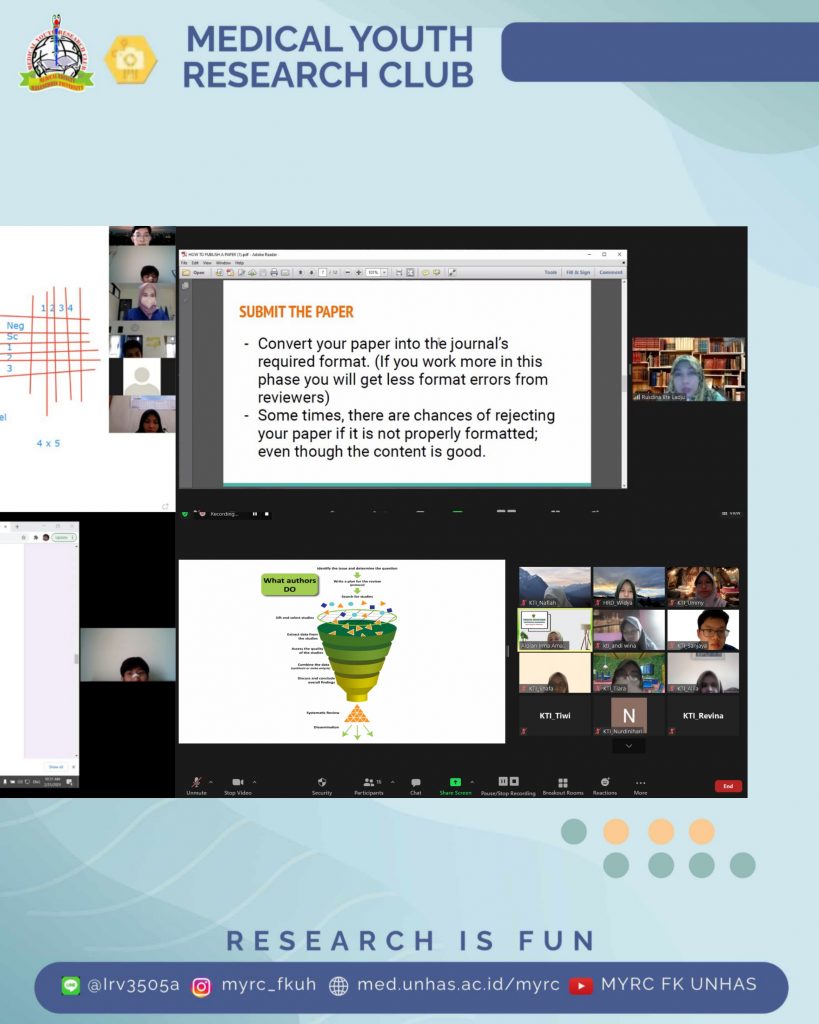The width and height of the screenshot is (819, 1024).
Task: Pause recording using indicator pause button
Action: (x=255, y=514)
